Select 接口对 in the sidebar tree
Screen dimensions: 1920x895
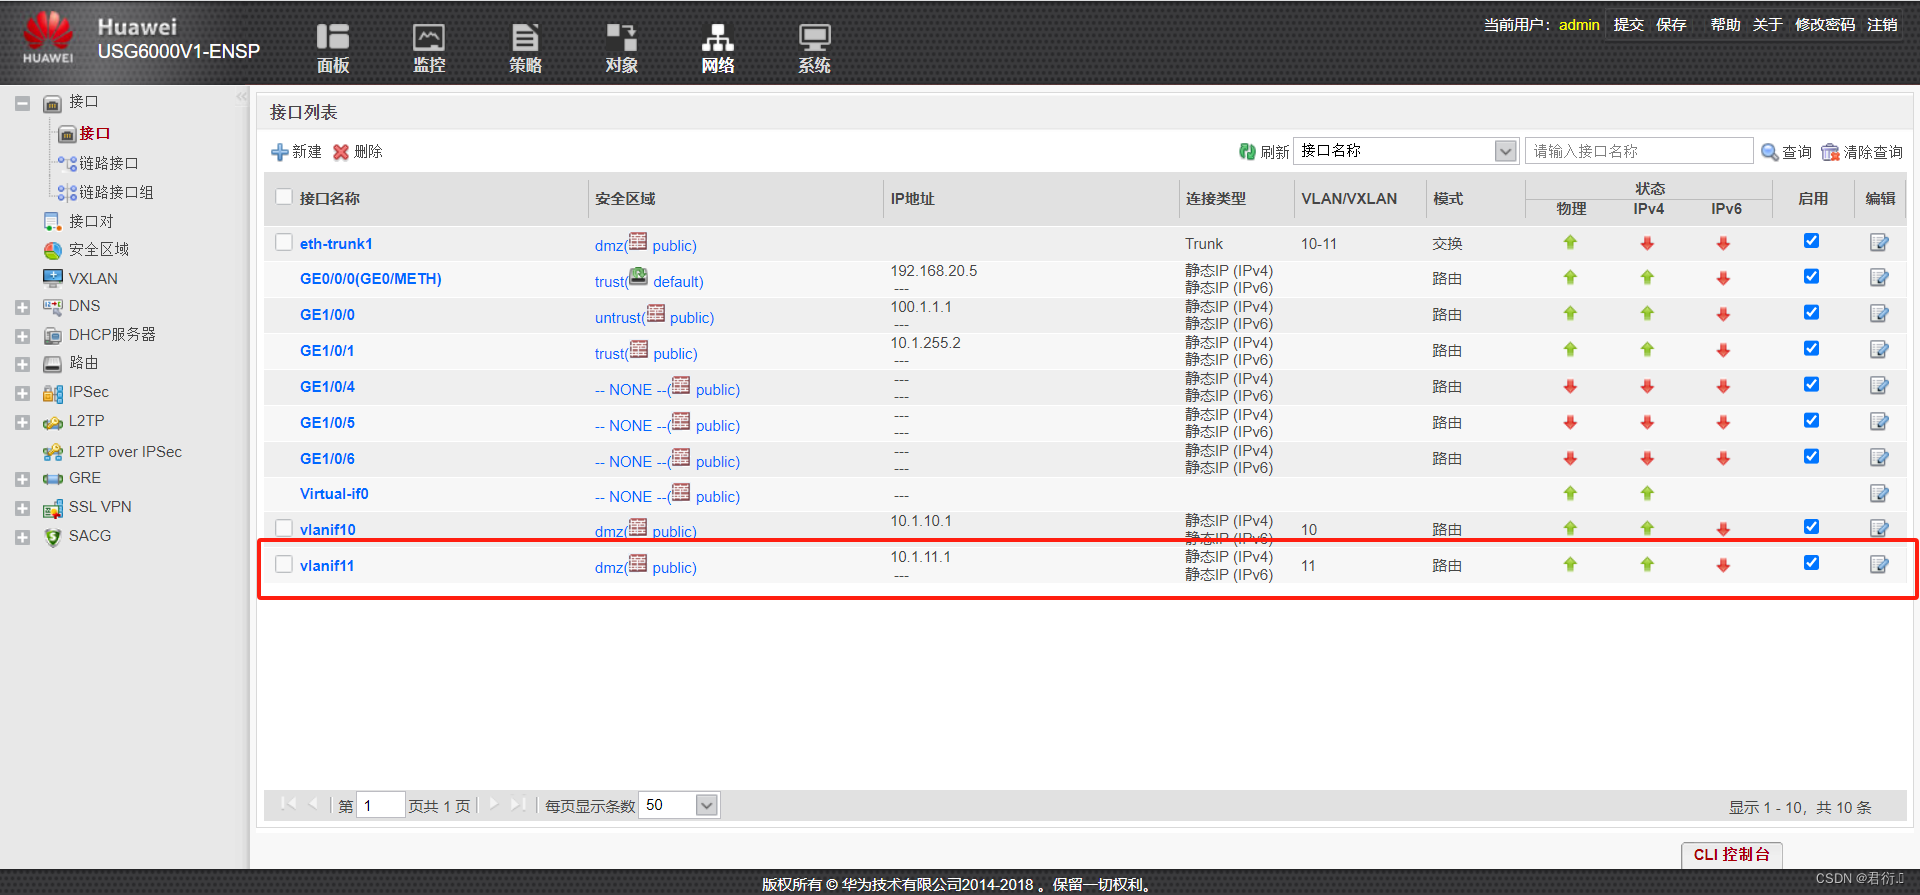[x=91, y=221]
